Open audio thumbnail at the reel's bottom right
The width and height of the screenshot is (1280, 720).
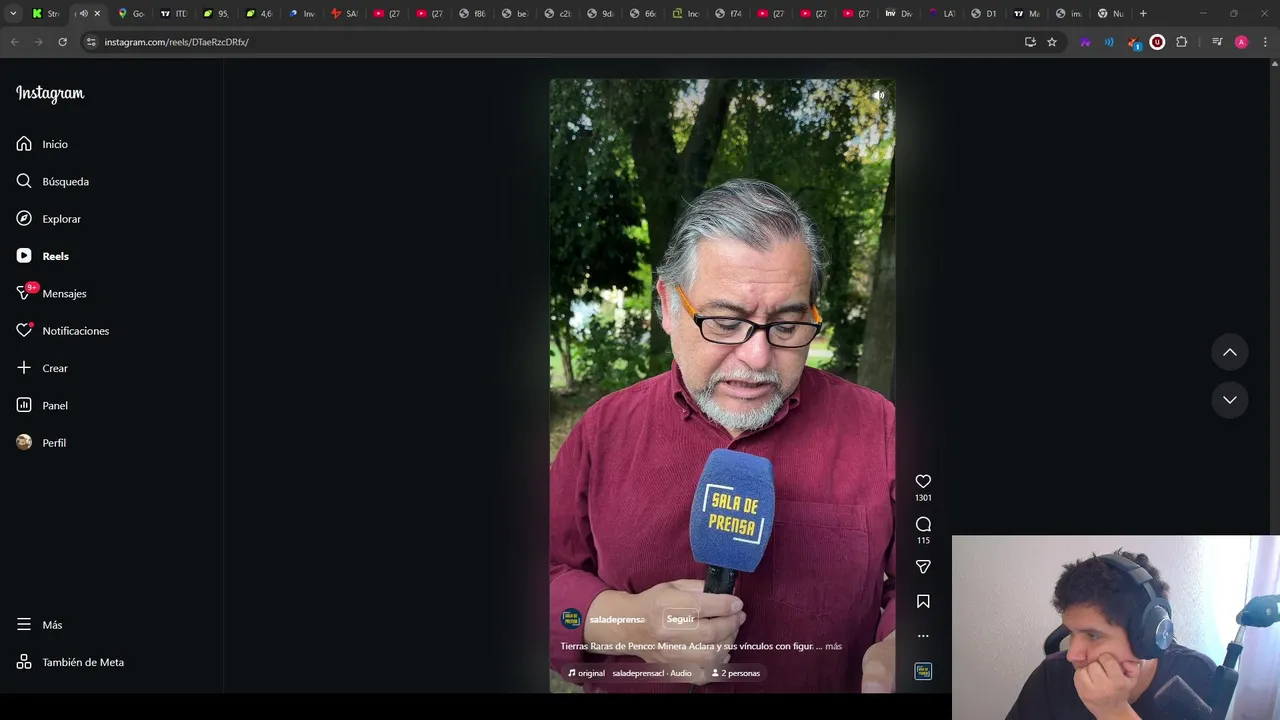(x=923, y=671)
